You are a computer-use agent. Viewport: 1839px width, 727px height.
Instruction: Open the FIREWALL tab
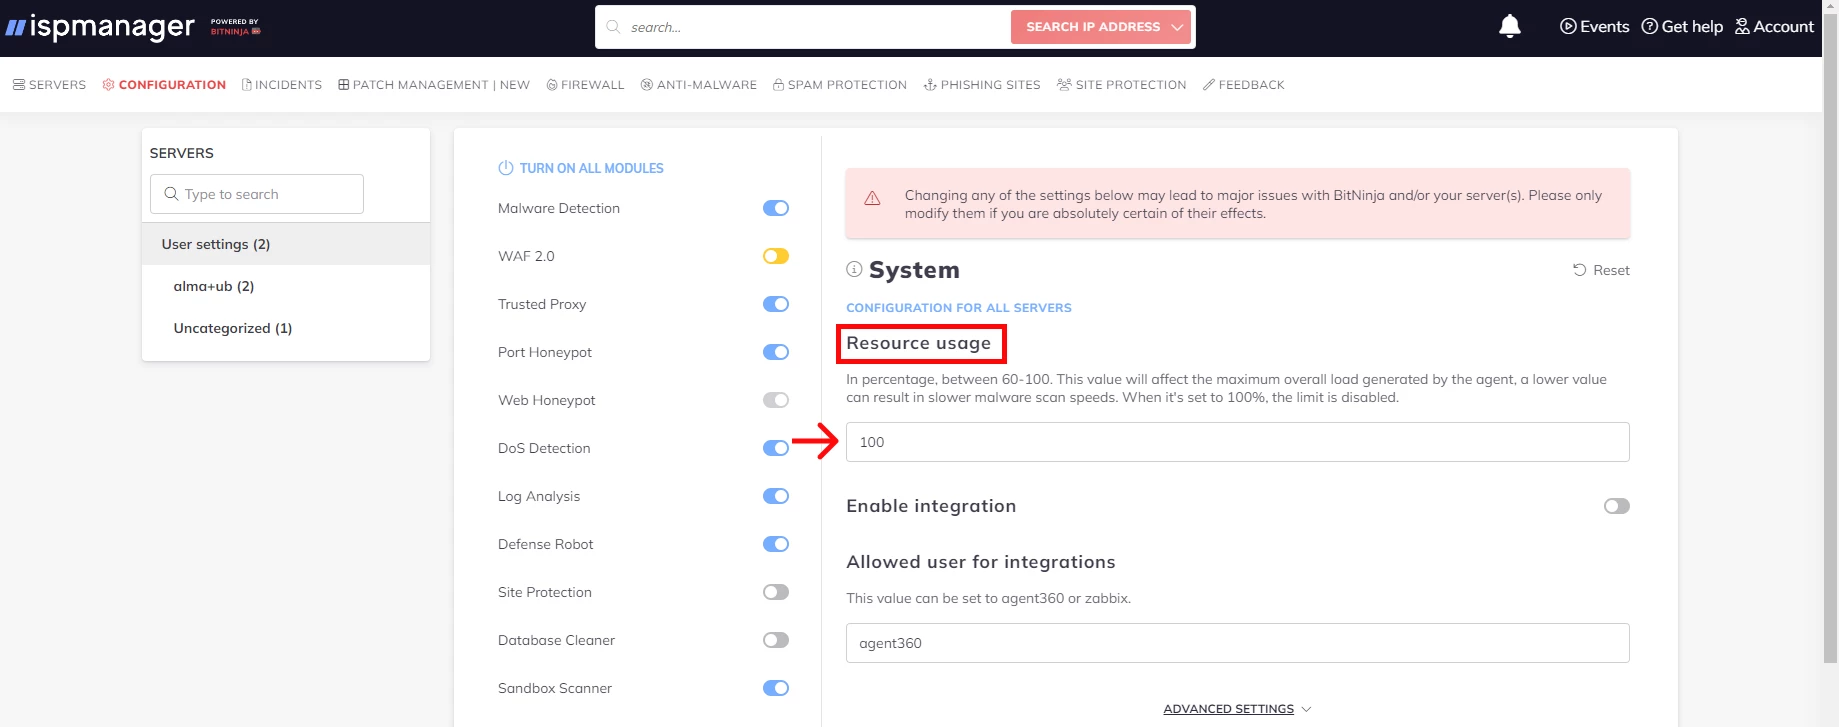click(x=585, y=85)
